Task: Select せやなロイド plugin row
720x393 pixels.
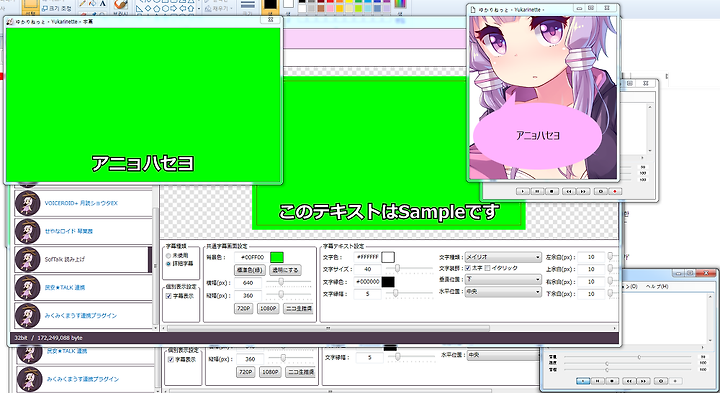Action: (83, 231)
